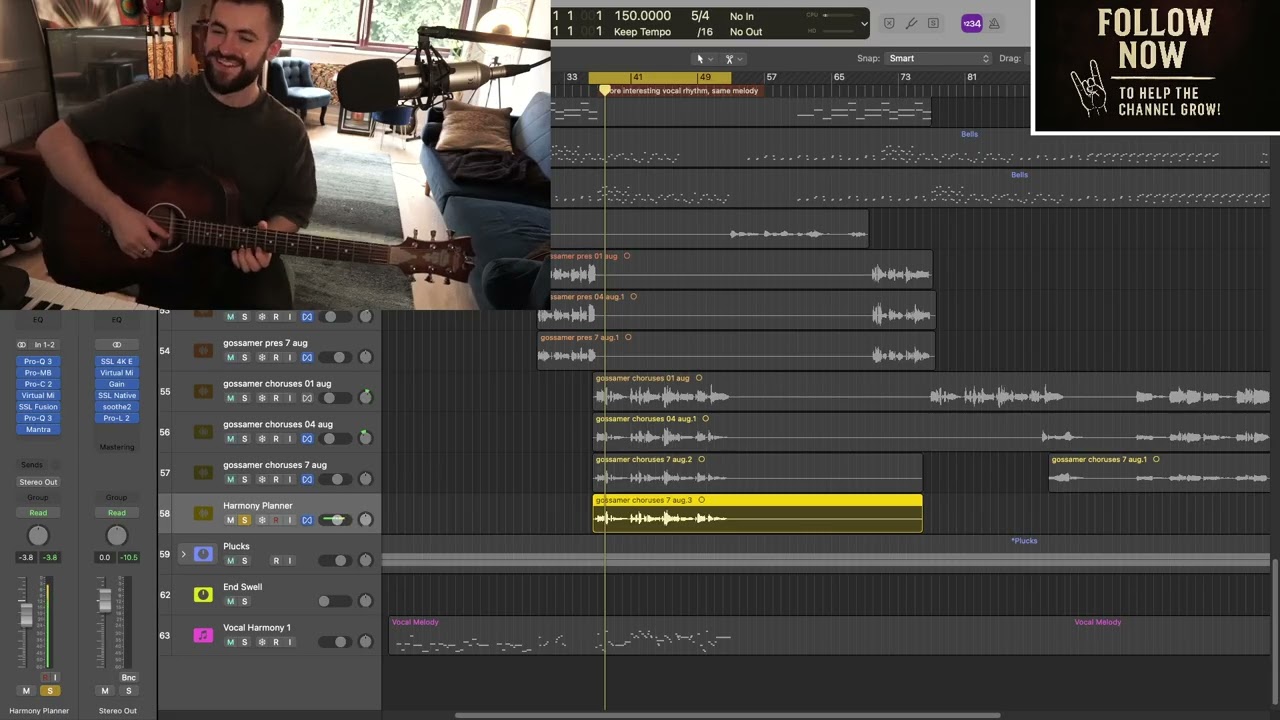Select the Scissors tool in the toolbar
This screenshot has height=720, width=1280.
730,59
